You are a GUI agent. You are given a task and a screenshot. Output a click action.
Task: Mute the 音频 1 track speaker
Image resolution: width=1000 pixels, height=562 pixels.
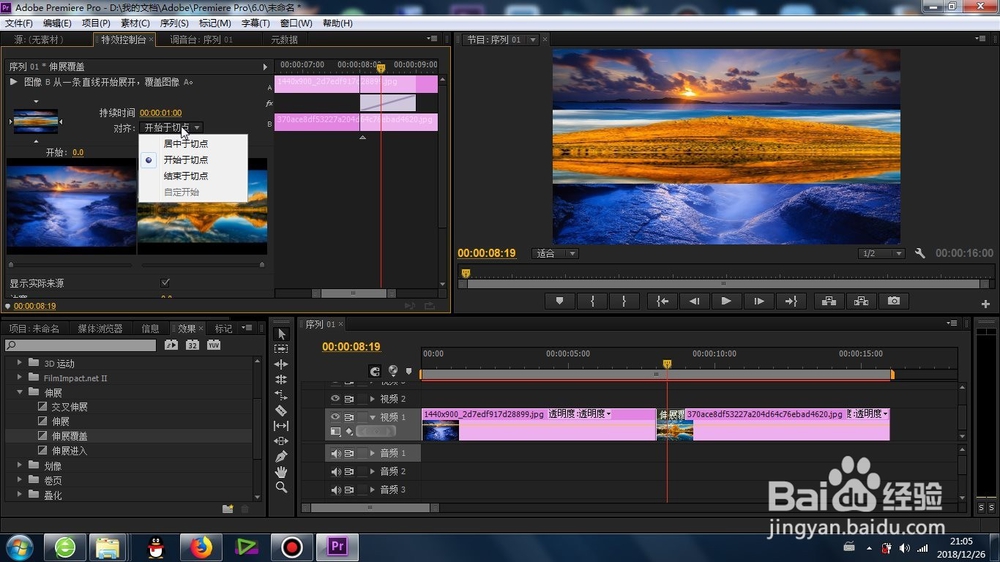[335, 453]
